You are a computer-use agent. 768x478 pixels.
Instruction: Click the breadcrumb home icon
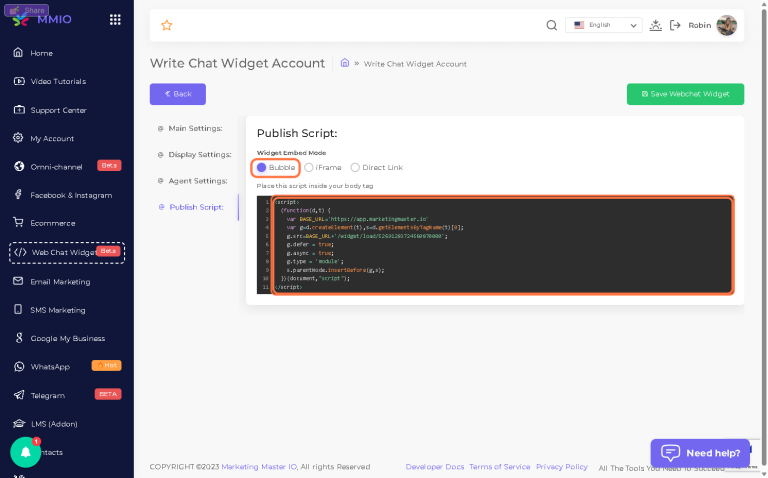click(345, 63)
